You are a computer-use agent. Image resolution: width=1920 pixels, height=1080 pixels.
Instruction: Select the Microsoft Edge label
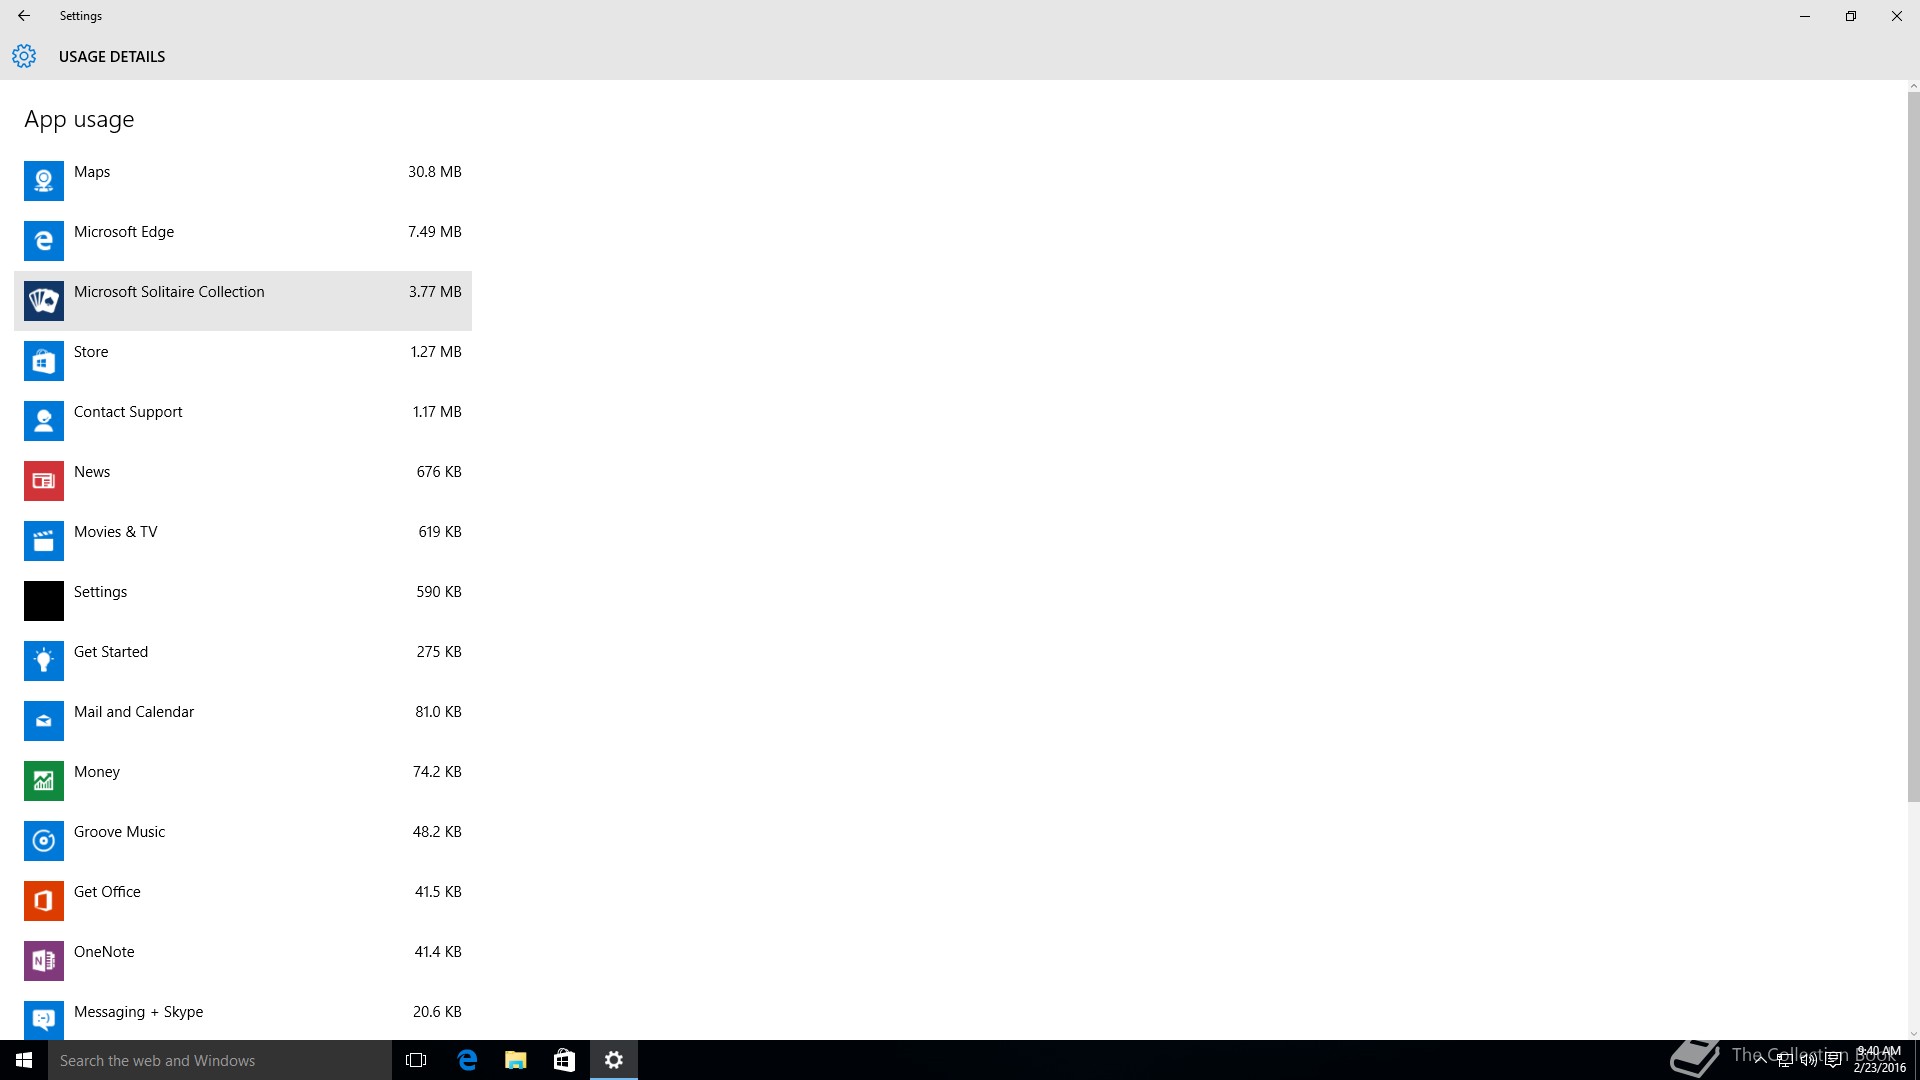124,232
